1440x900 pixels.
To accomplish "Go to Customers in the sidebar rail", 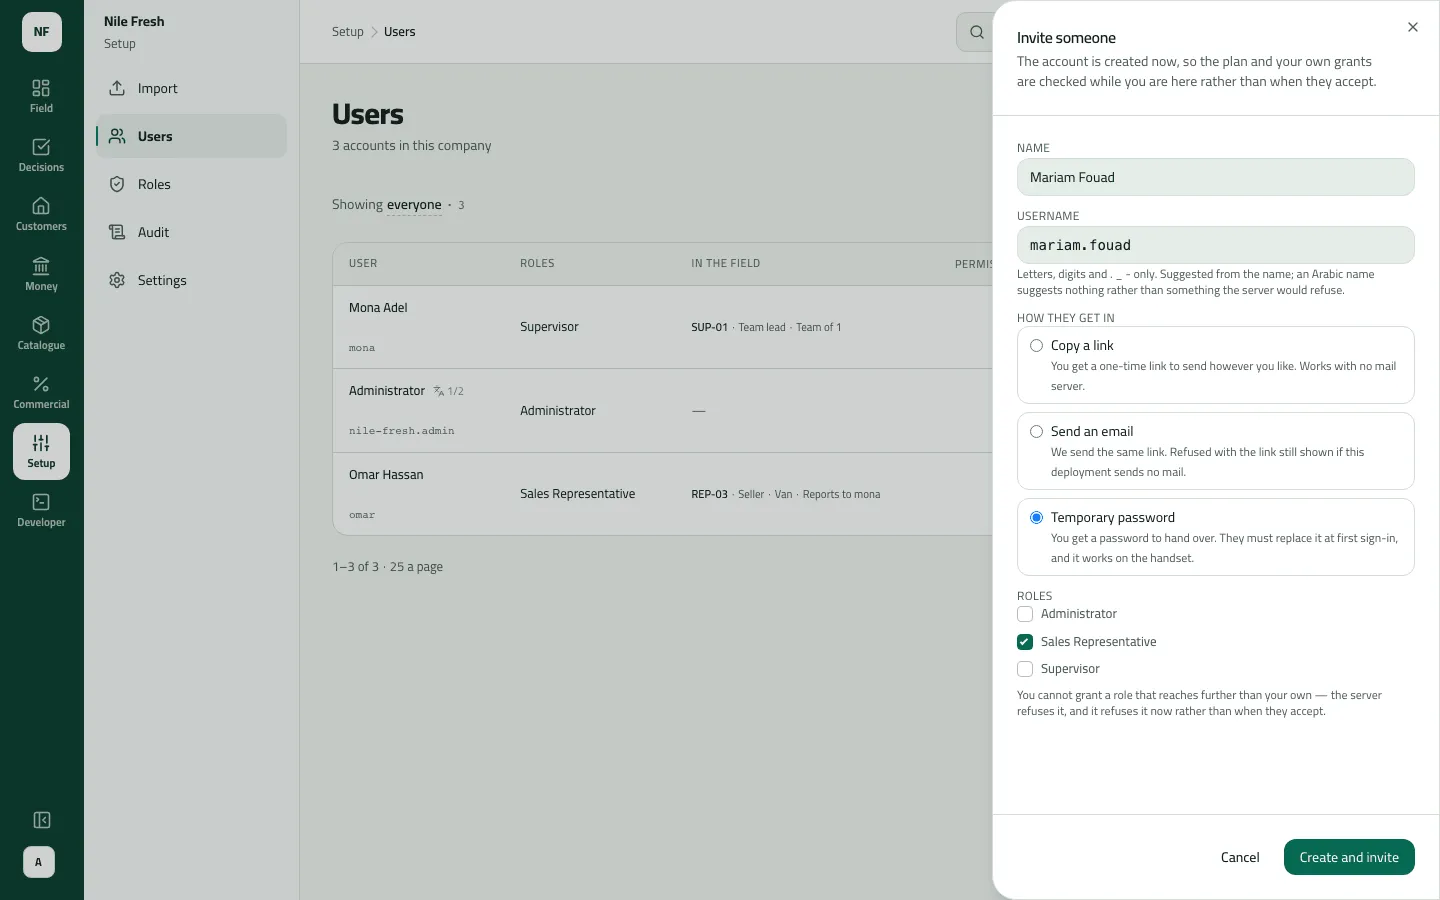I will click(x=41, y=214).
